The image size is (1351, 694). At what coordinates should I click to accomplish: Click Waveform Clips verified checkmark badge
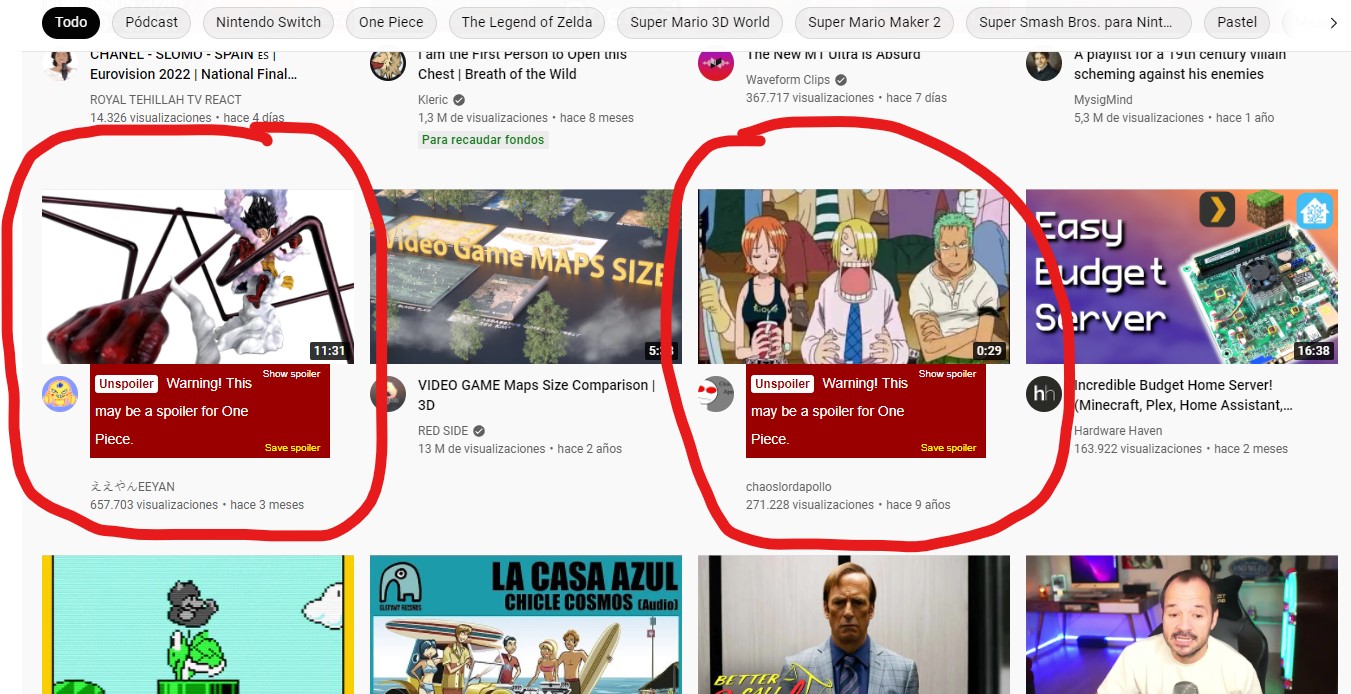[841, 80]
